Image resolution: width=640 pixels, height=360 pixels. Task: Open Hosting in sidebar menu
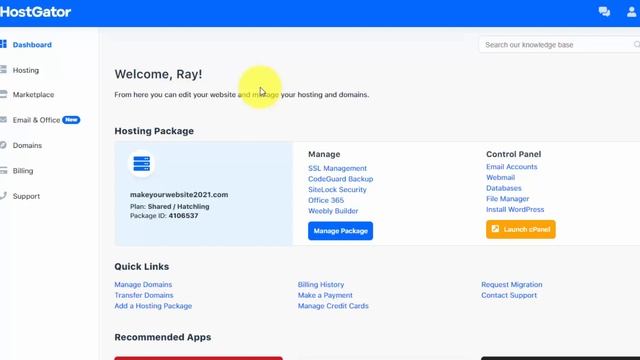(x=26, y=70)
